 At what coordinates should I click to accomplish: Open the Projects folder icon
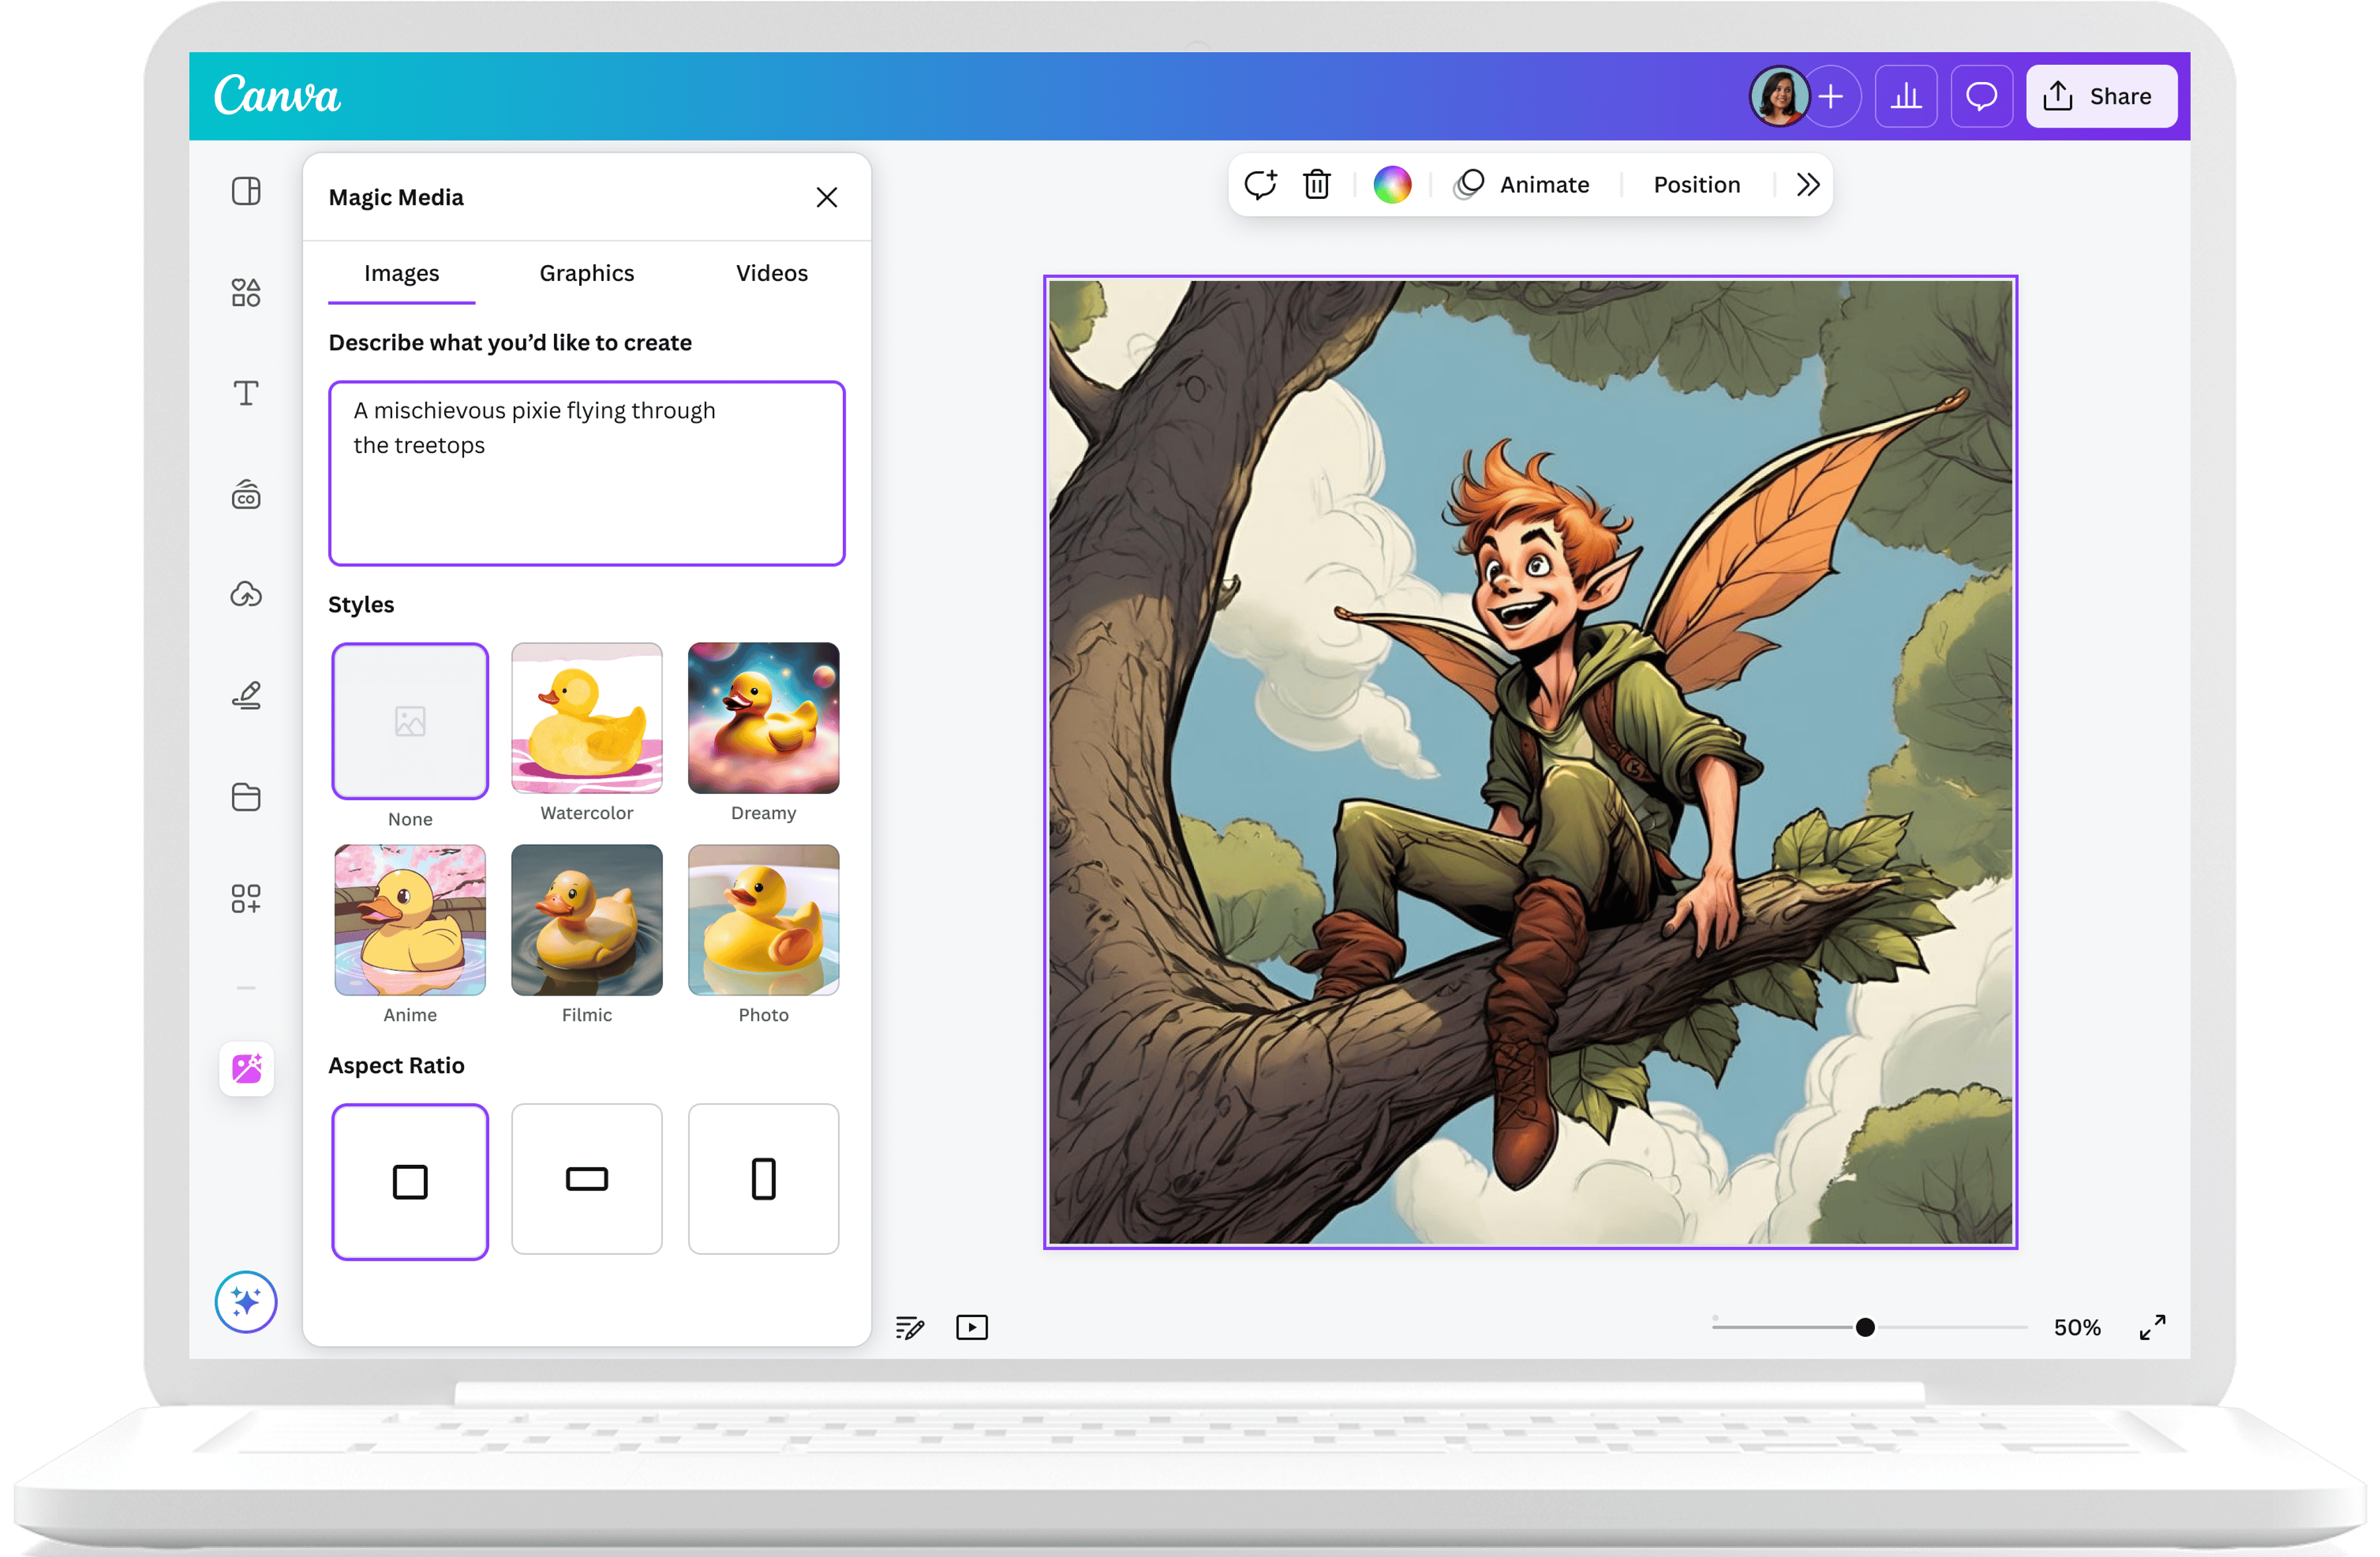pos(246,797)
